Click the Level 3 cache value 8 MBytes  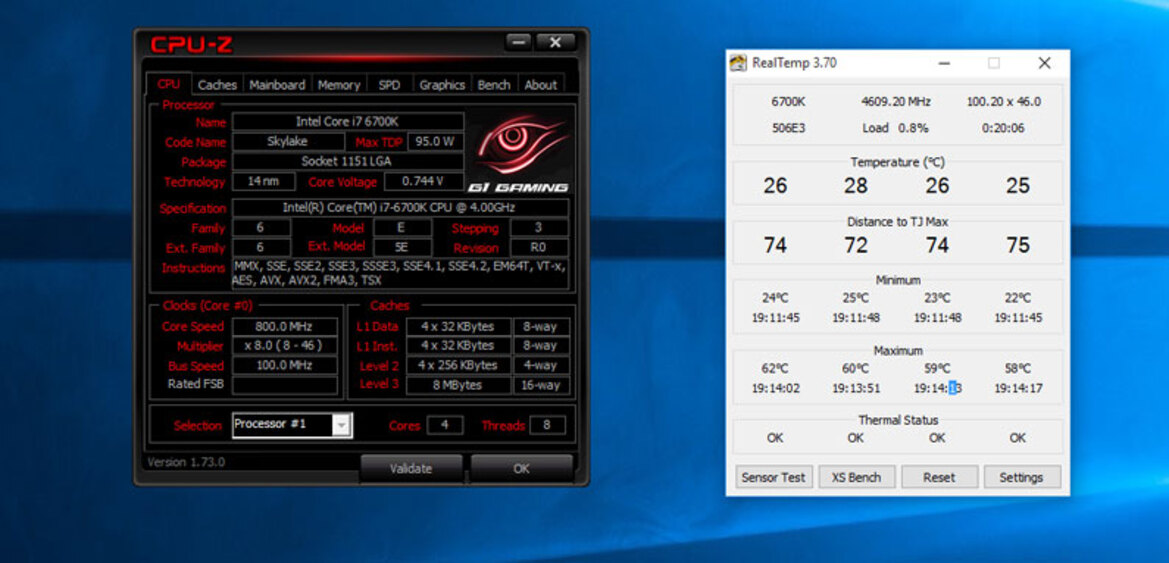pyautogui.click(x=459, y=385)
